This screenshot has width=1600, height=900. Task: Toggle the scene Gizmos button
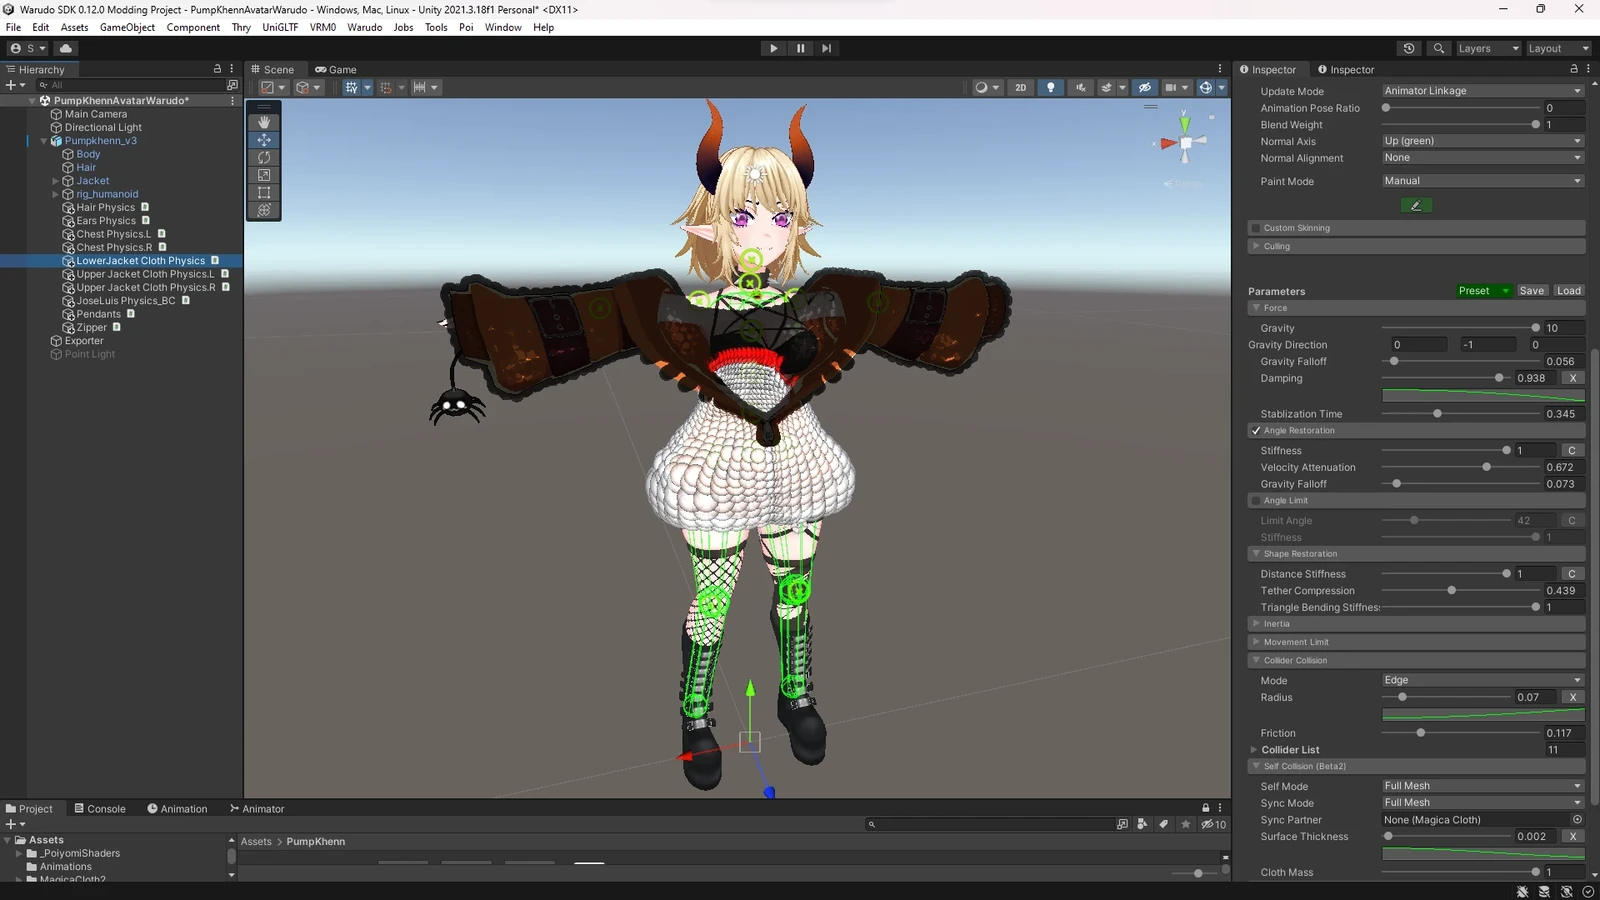point(1205,87)
